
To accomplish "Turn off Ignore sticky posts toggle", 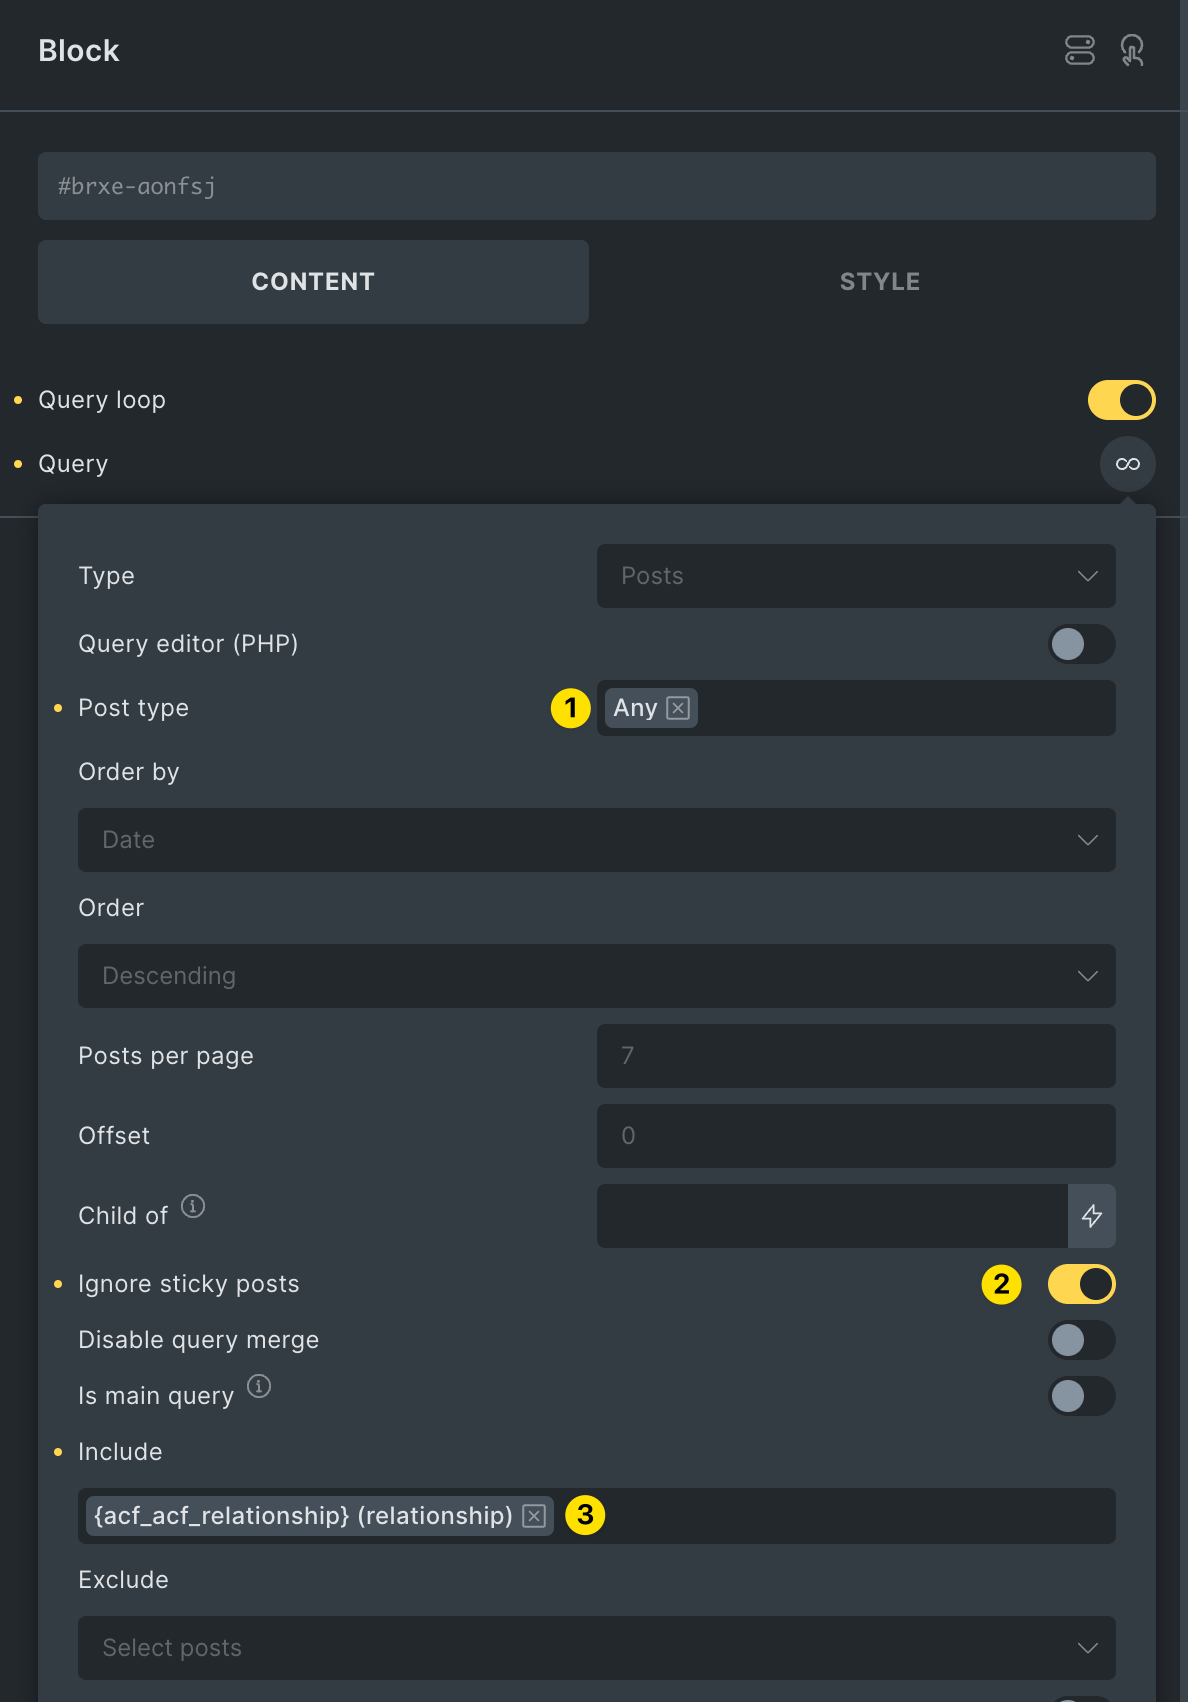I will 1082,1284.
